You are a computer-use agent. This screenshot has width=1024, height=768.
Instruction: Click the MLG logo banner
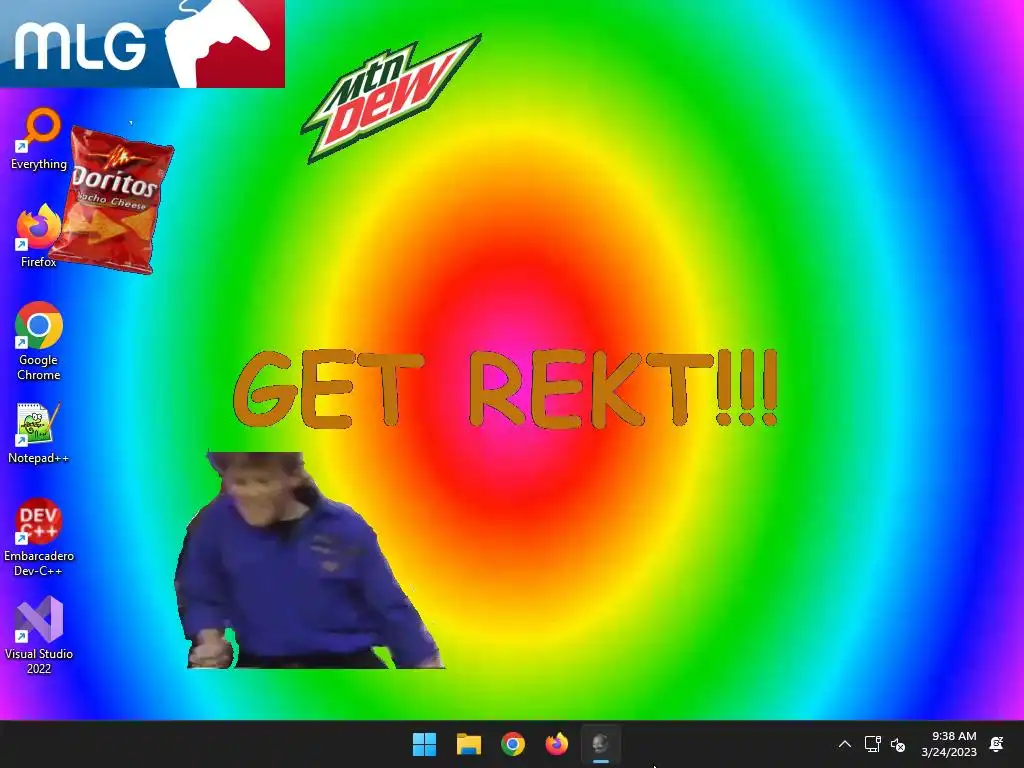(142, 44)
